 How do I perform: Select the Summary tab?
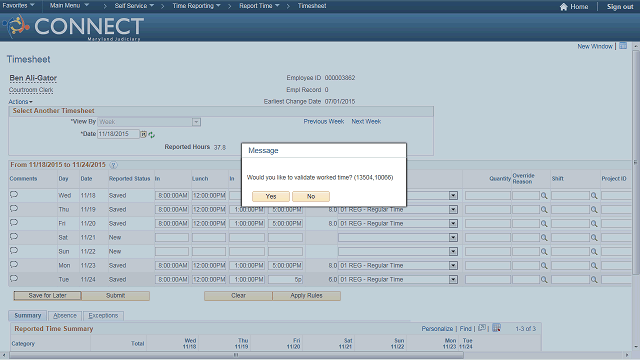coord(28,316)
